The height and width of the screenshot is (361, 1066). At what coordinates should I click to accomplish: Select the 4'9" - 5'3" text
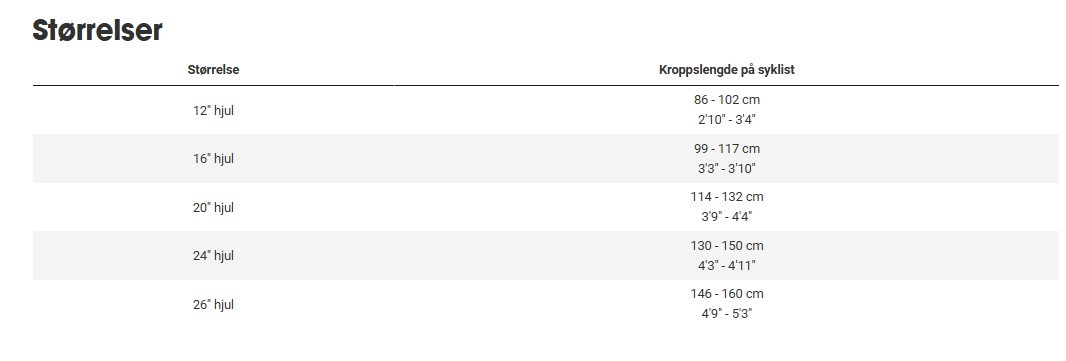click(727, 314)
